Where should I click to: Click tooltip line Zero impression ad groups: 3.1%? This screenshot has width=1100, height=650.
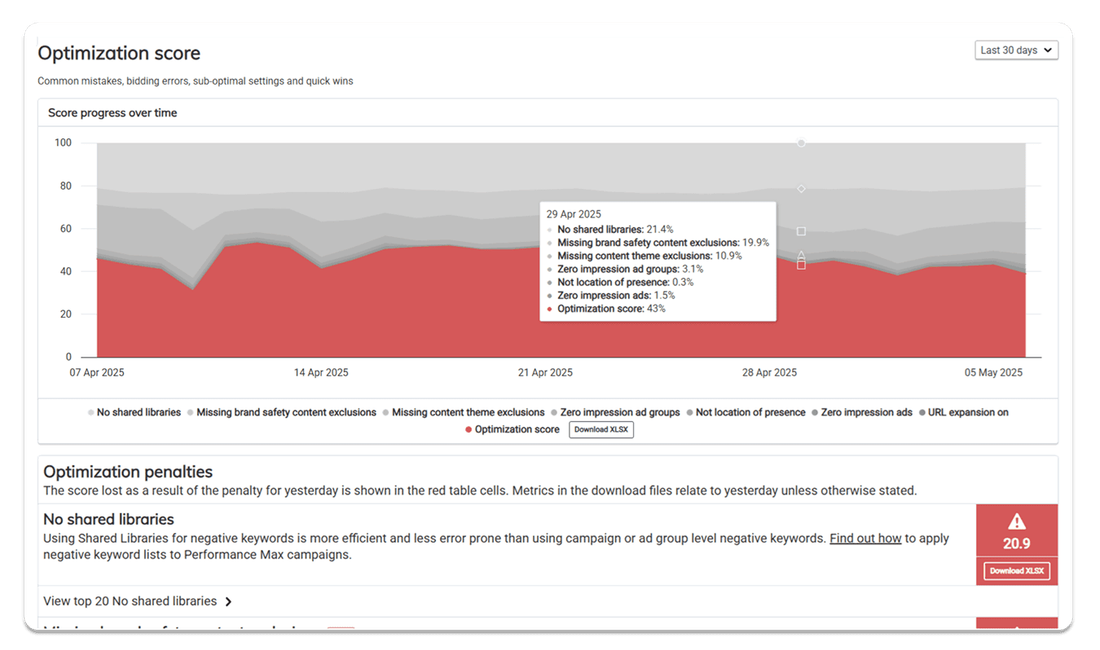pos(625,269)
